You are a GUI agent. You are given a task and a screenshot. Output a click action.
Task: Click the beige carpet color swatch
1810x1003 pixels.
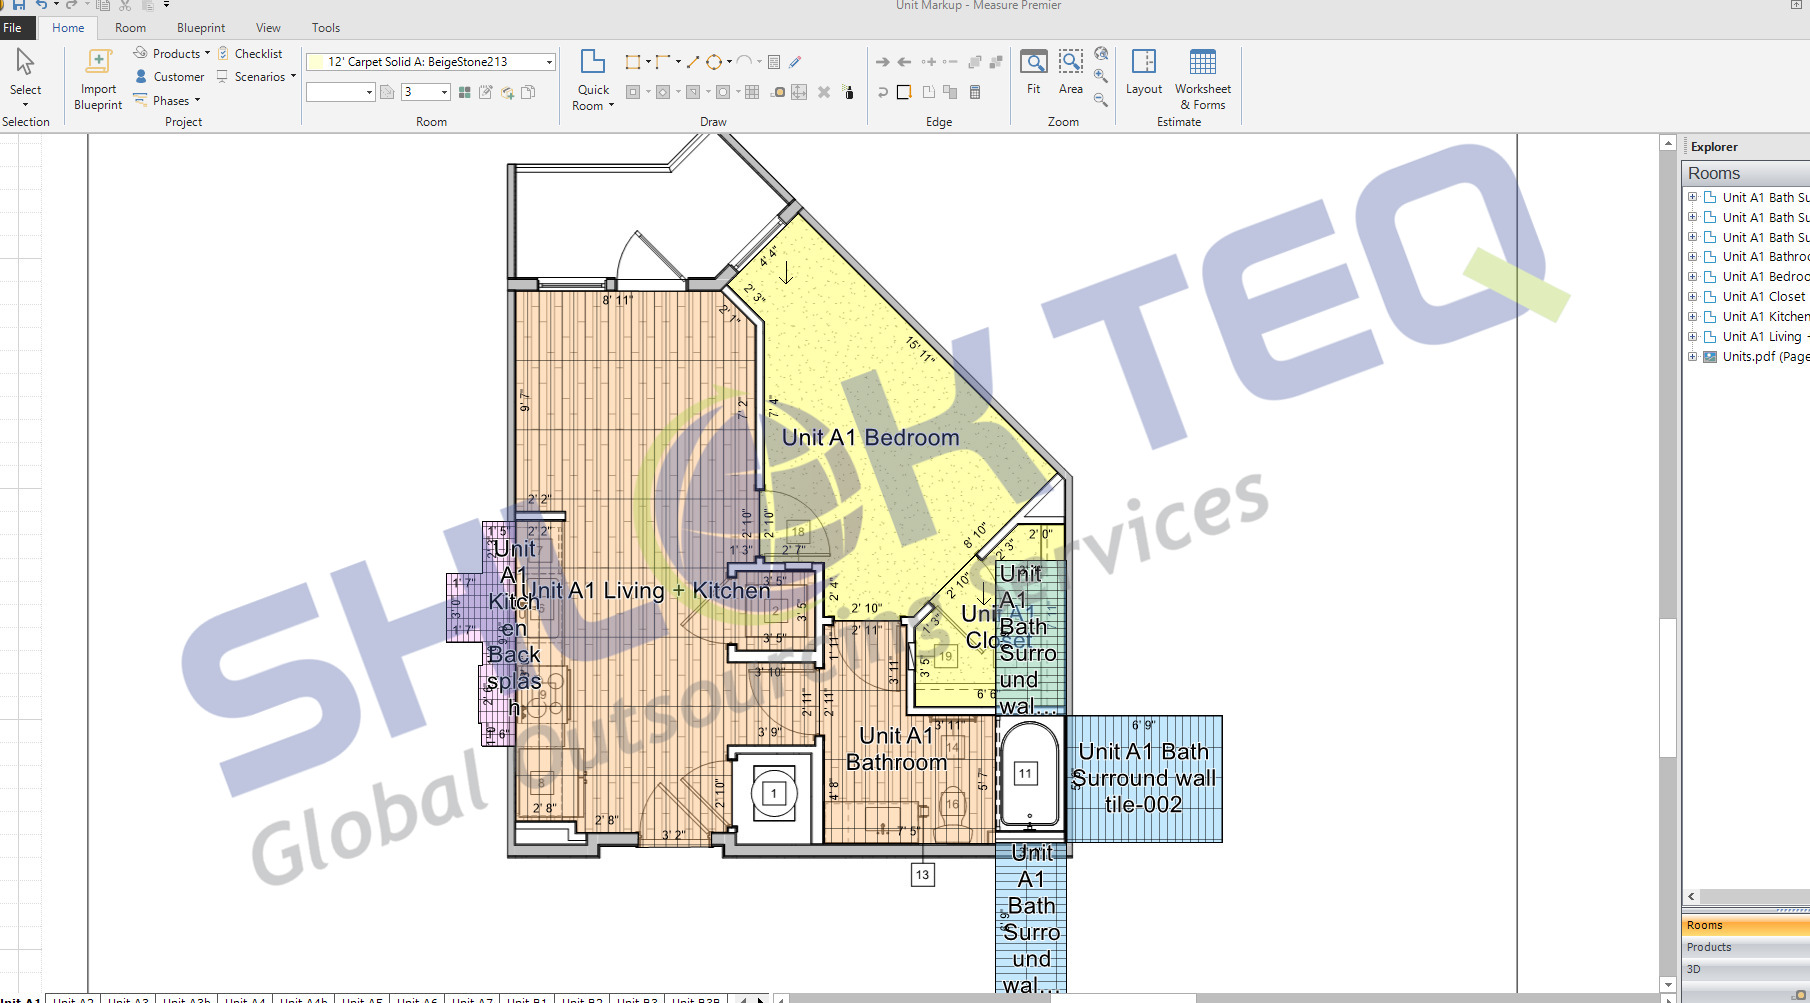(316, 62)
